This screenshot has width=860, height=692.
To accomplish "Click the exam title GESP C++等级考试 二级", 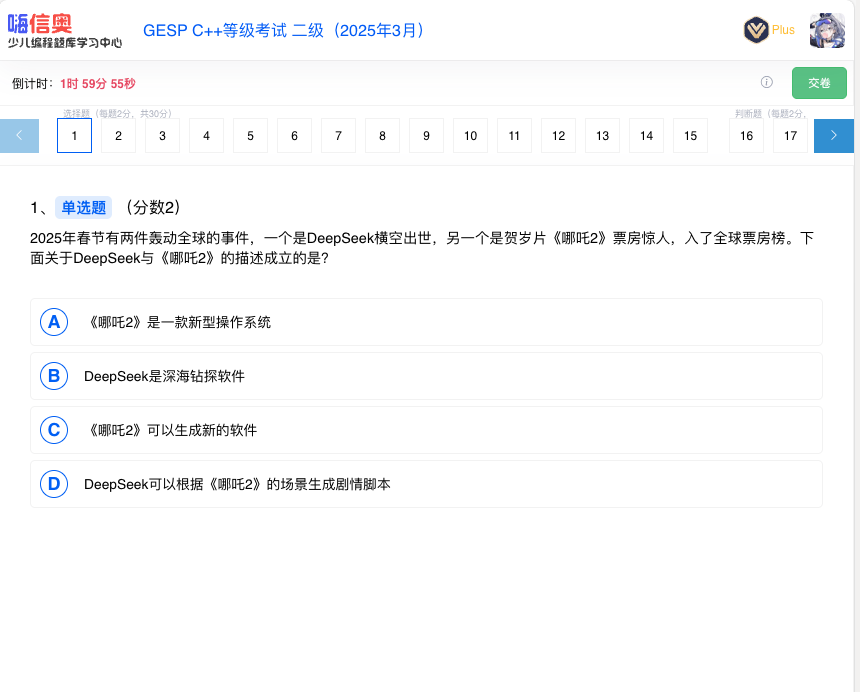I will 286,30.
